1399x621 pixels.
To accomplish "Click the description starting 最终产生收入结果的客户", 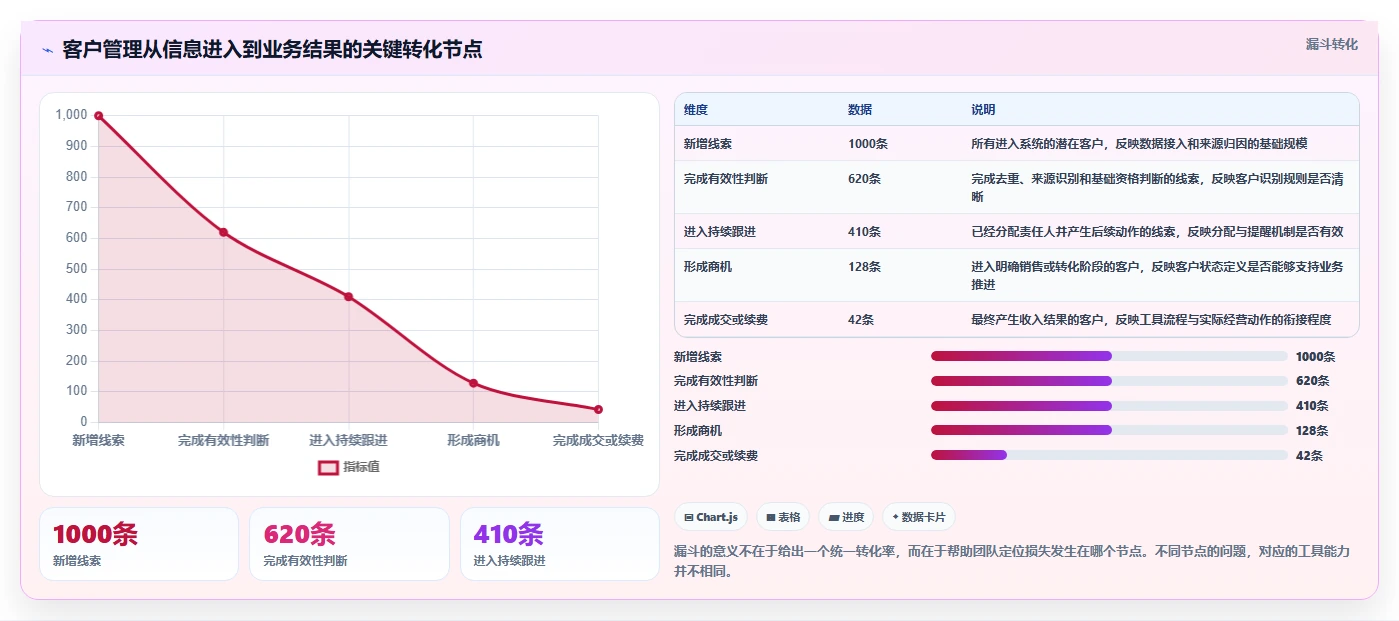I will (1151, 320).
